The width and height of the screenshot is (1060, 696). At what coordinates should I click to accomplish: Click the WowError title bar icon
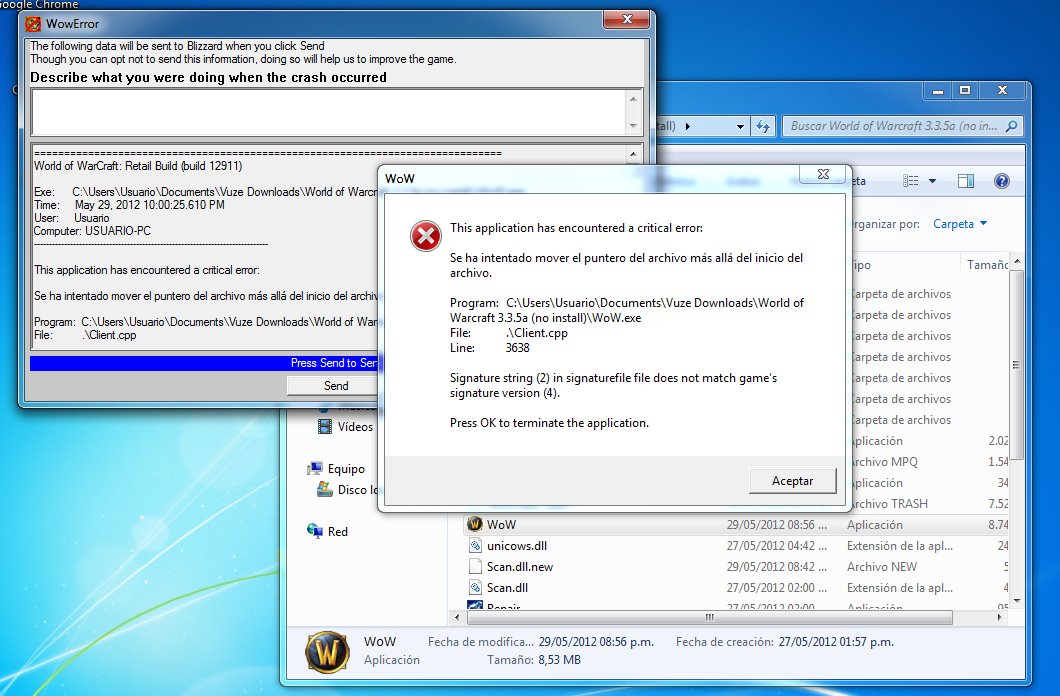[32, 24]
